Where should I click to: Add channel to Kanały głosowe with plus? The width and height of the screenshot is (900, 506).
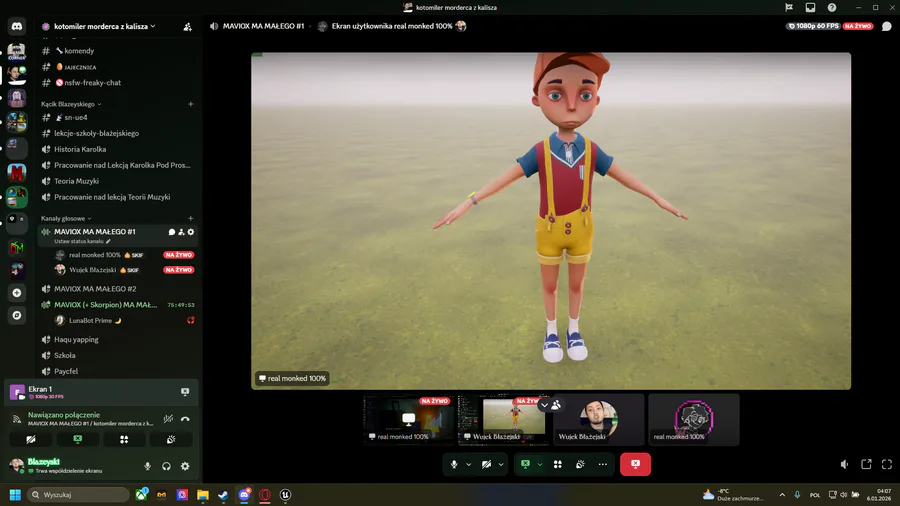coord(191,218)
